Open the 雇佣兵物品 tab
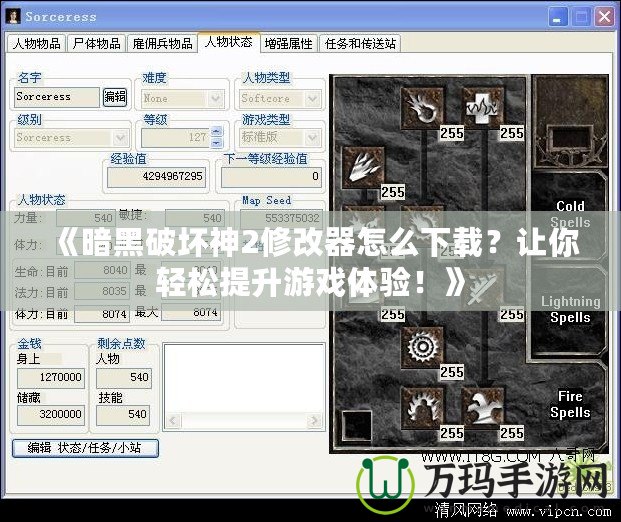 point(162,44)
